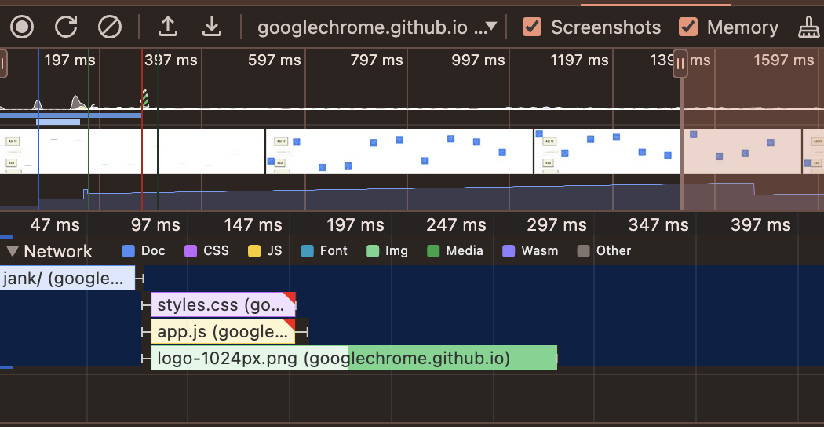824x427 pixels.
Task: Click the 197 ms tick on ruler
Action: click(354, 225)
